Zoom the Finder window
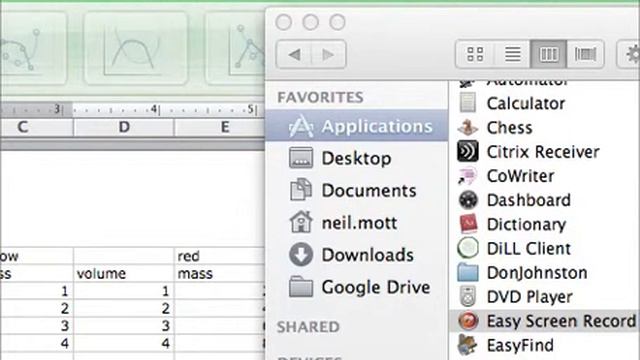The height and width of the screenshot is (360, 640). [338, 22]
